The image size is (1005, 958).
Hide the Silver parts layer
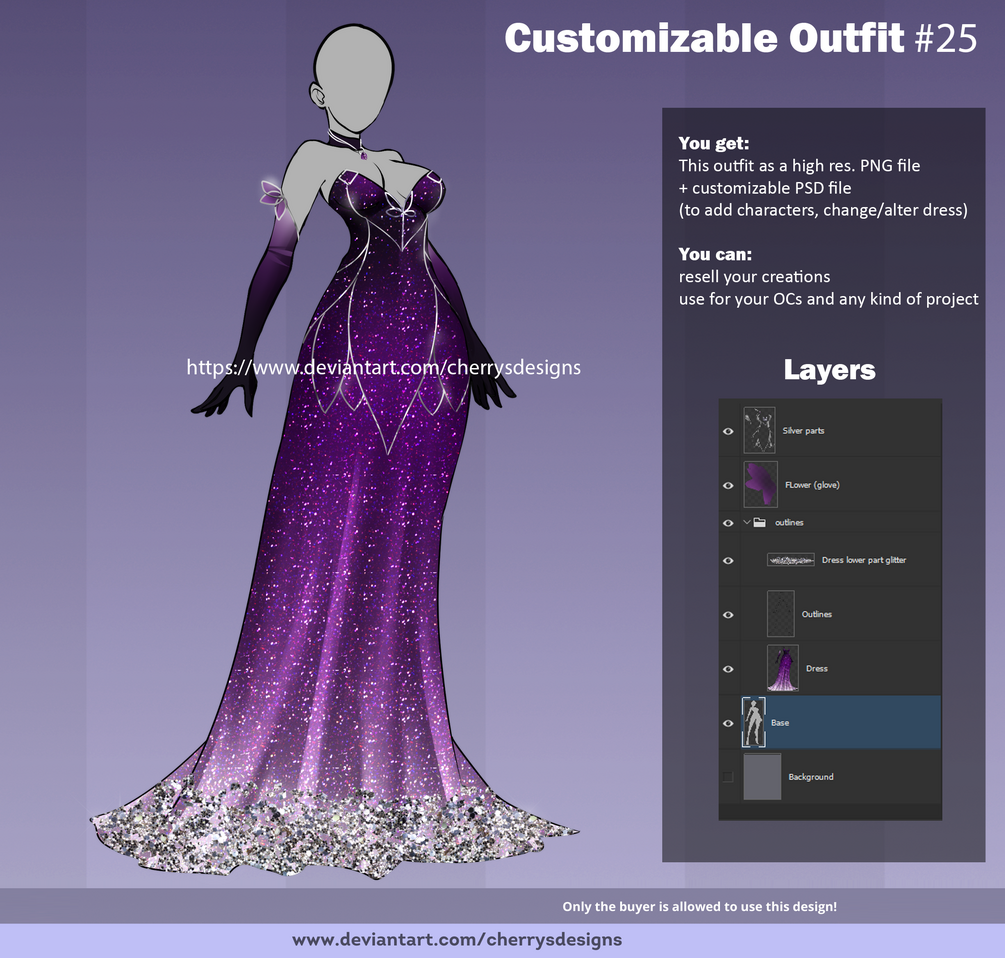[728, 431]
